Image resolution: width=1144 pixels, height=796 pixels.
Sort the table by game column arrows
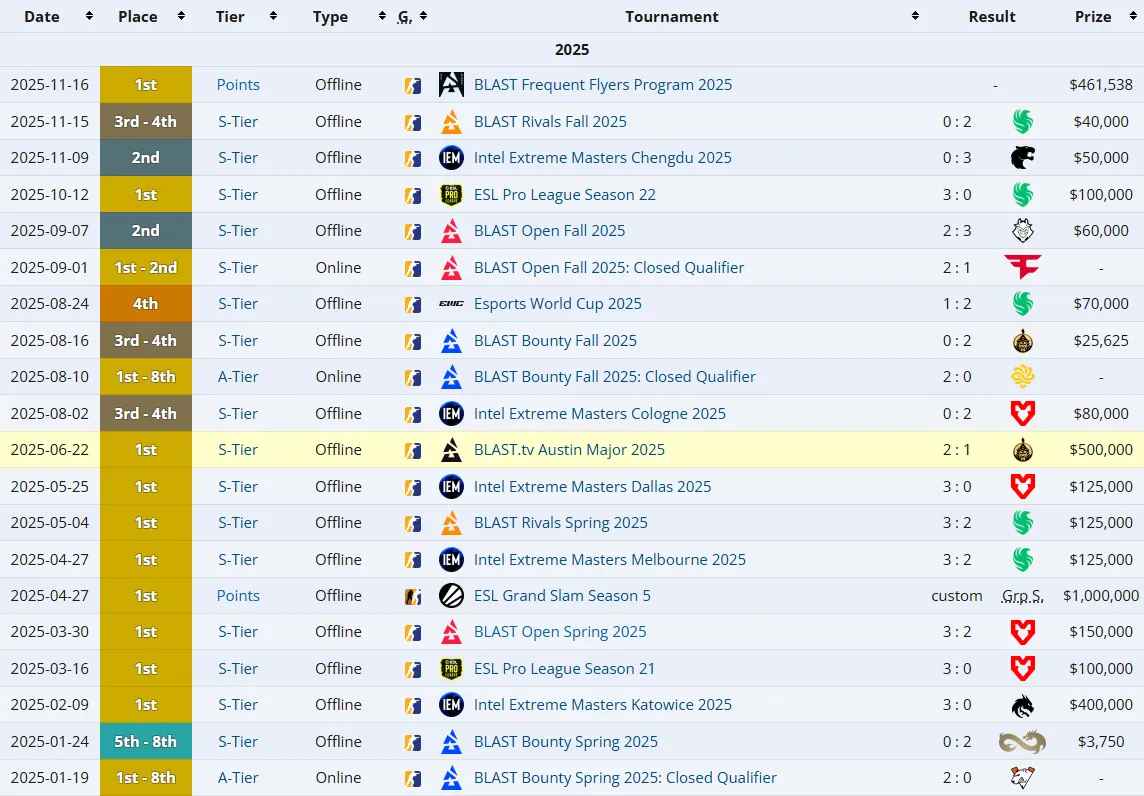pyautogui.click(x=423, y=16)
